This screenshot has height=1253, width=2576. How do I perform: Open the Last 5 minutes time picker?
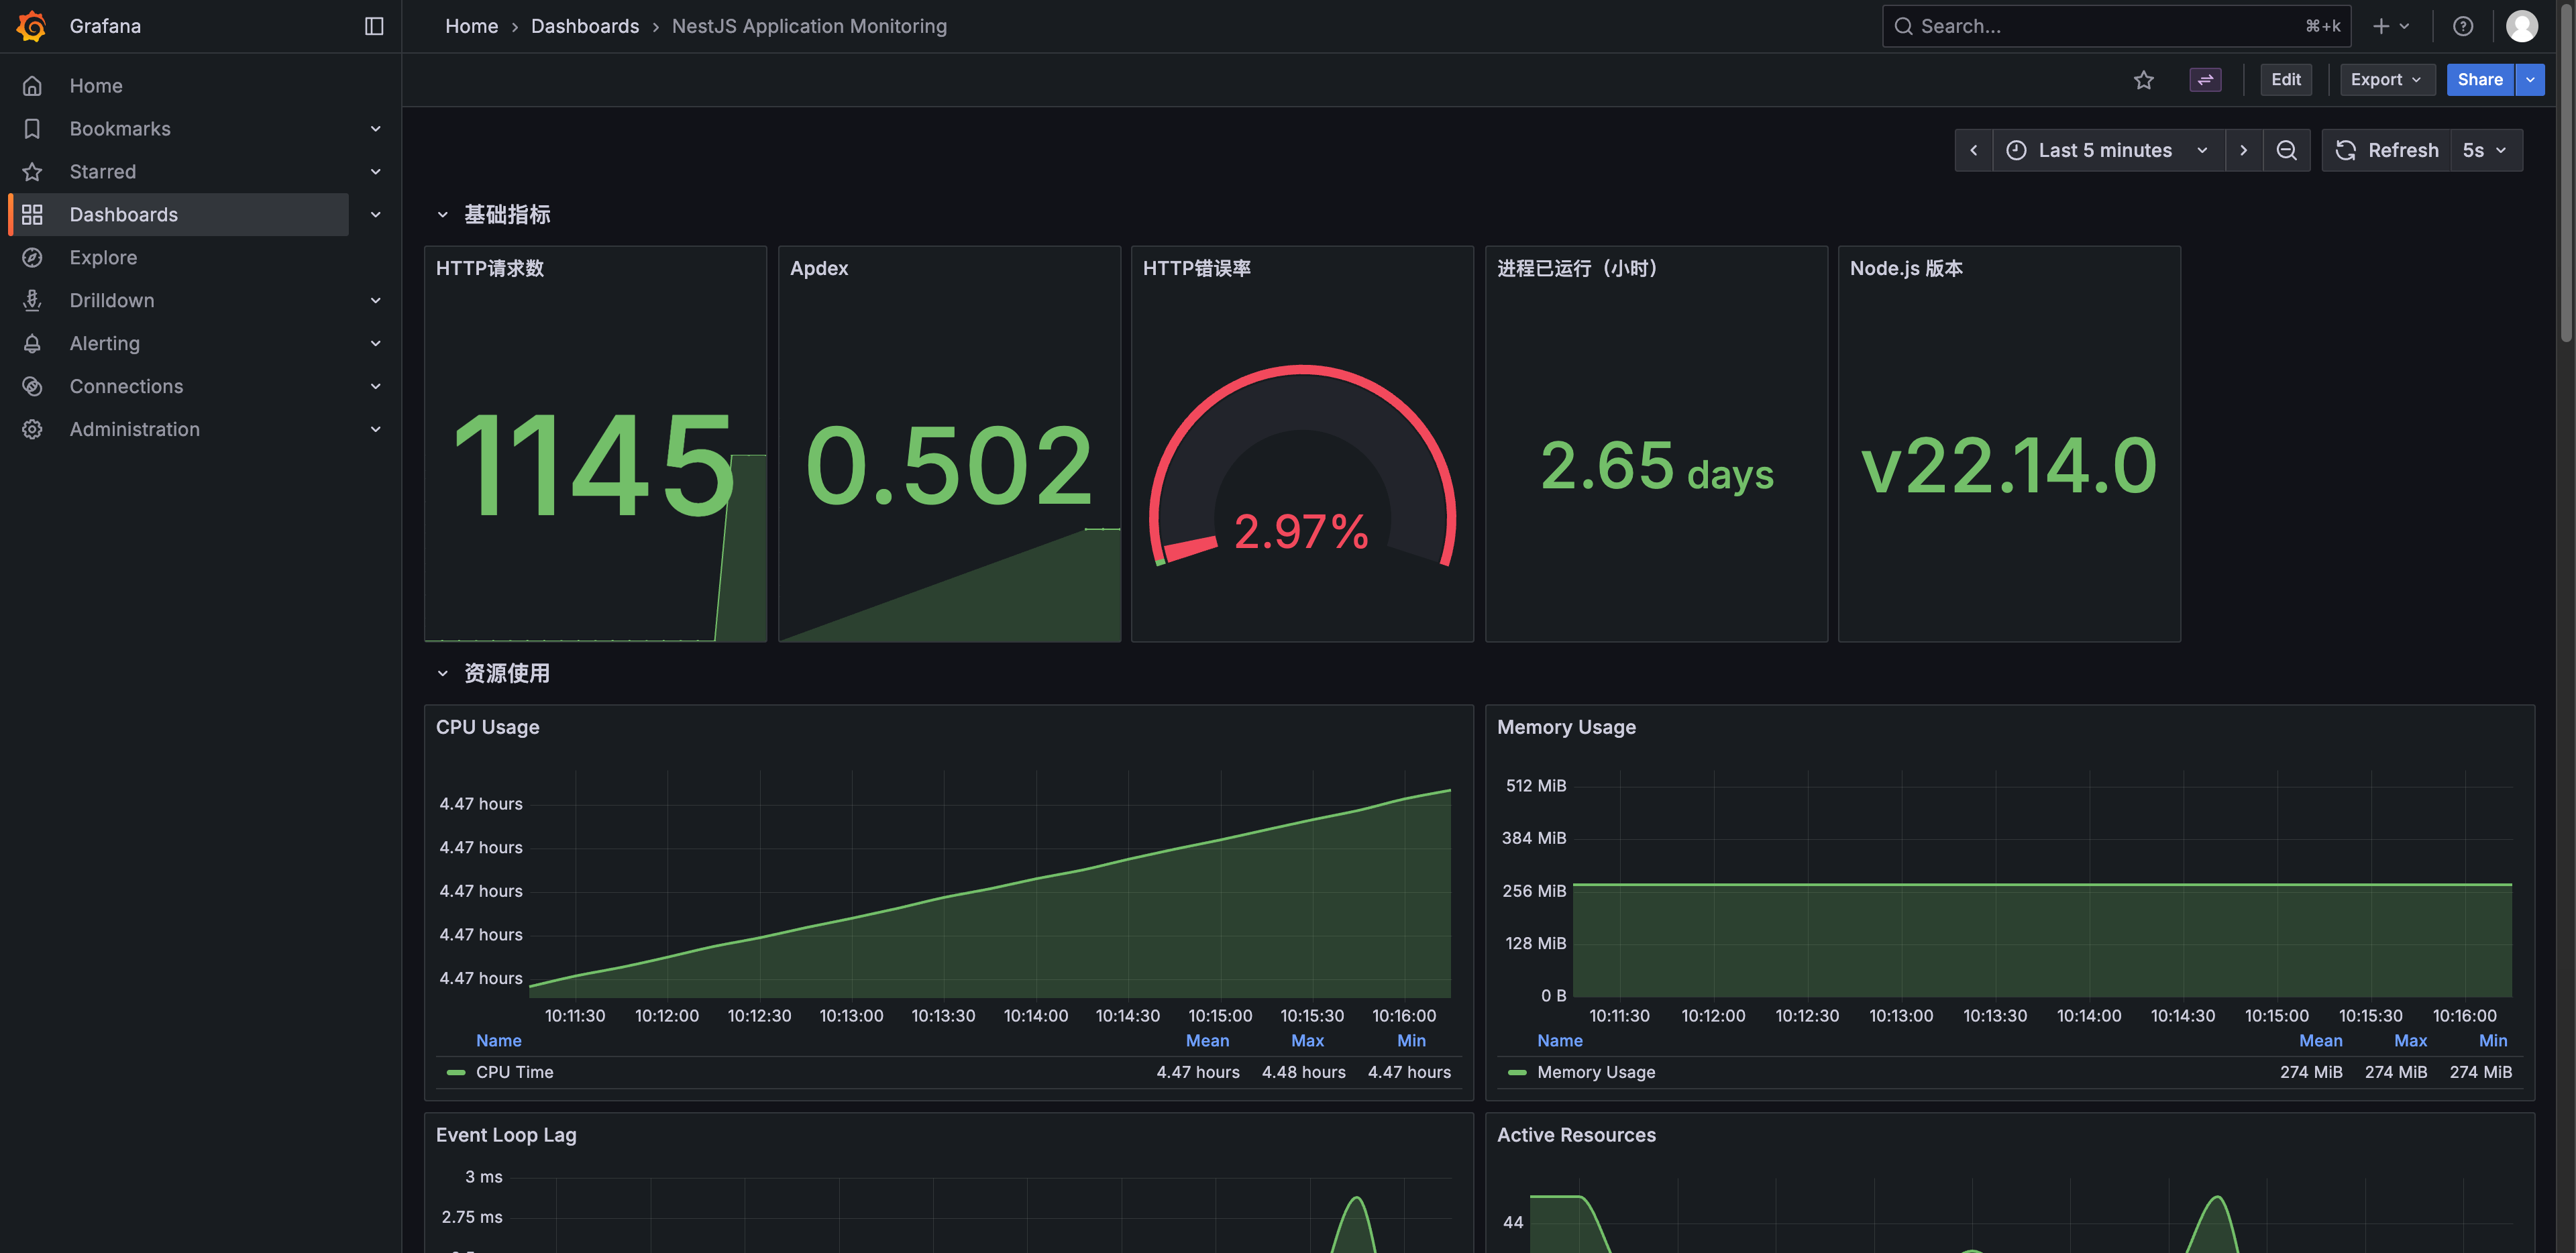pos(2107,150)
